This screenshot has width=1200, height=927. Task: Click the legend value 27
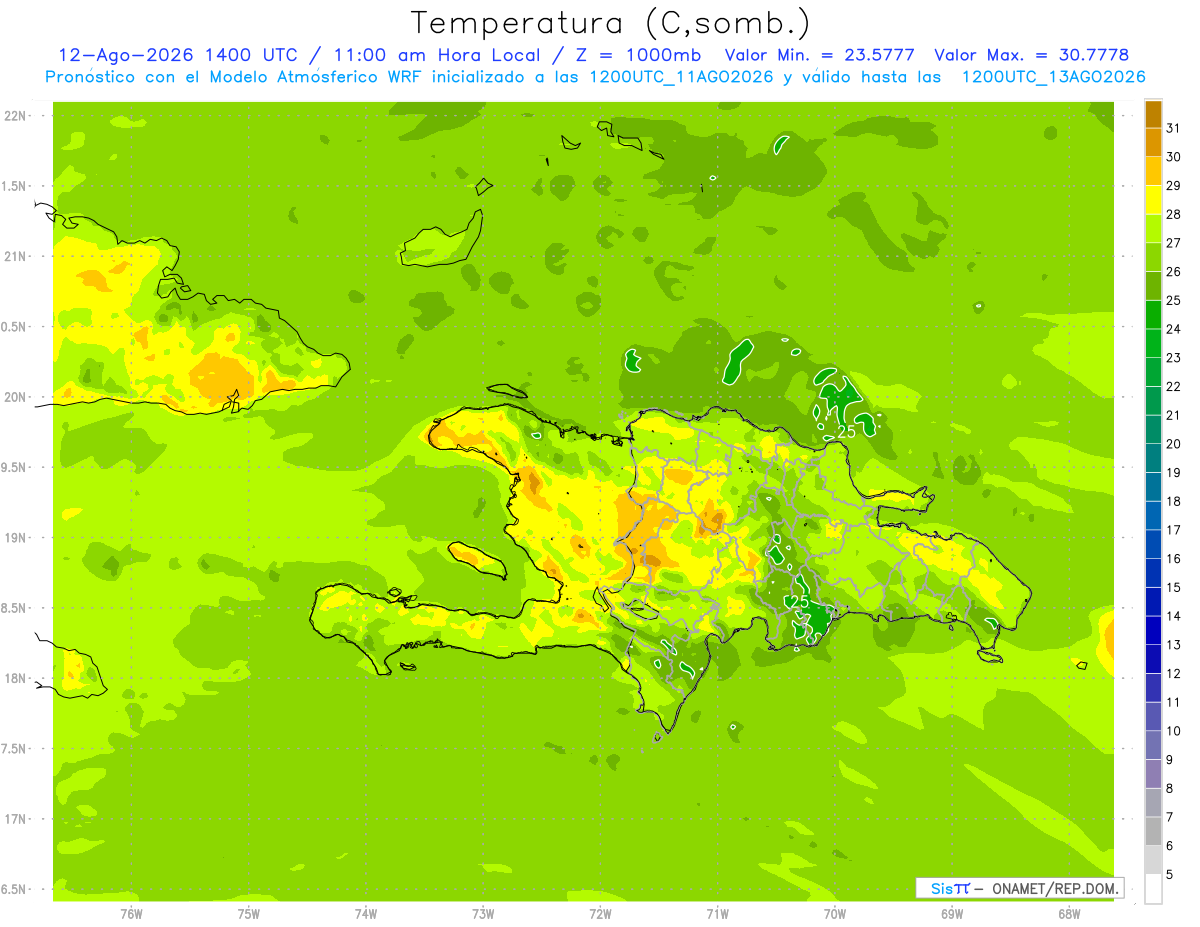(x=1174, y=243)
